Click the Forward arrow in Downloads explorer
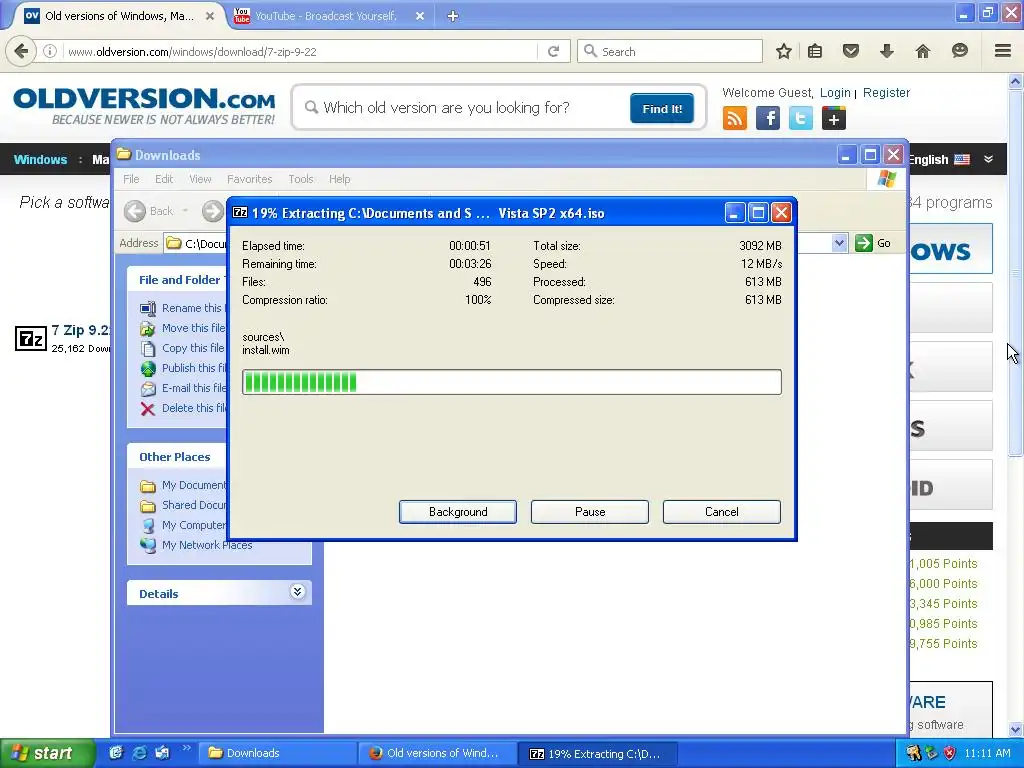This screenshot has height=768, width=1024. [x=212, y=211]
